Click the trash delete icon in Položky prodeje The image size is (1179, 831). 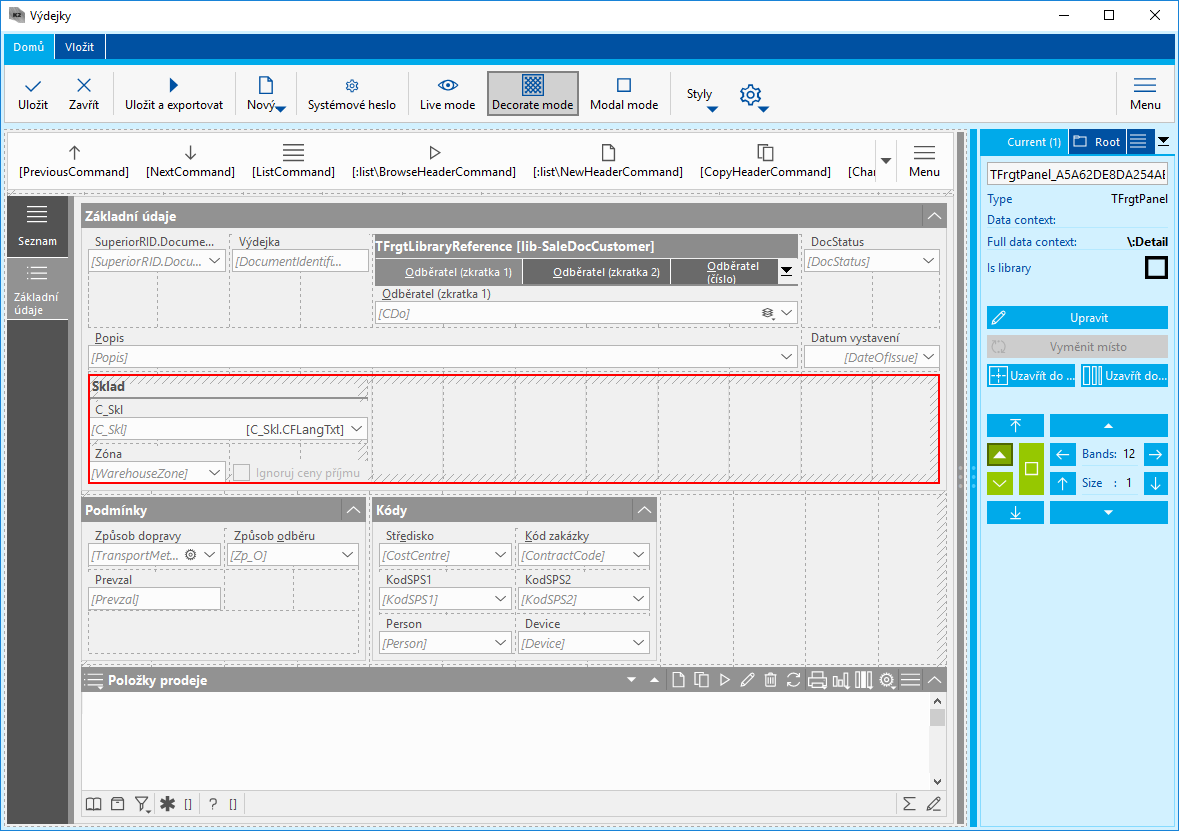[x=770, y=680]
